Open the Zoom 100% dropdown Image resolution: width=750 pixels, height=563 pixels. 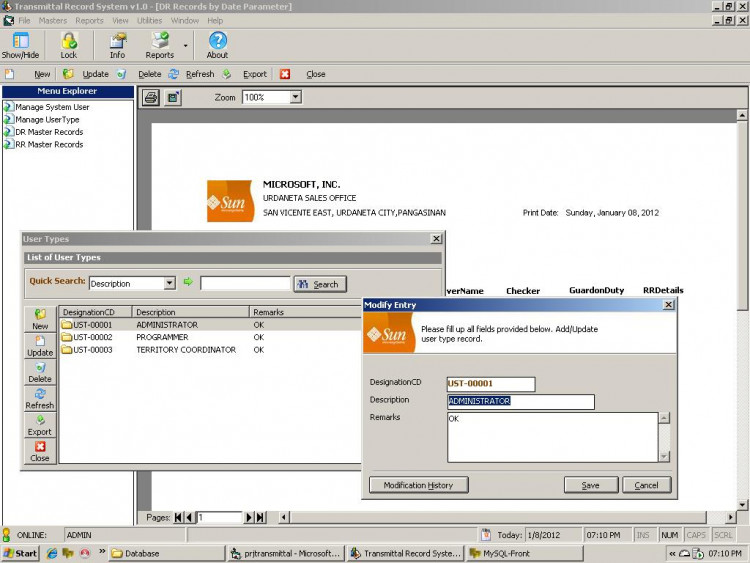click(x=295, y=97)
